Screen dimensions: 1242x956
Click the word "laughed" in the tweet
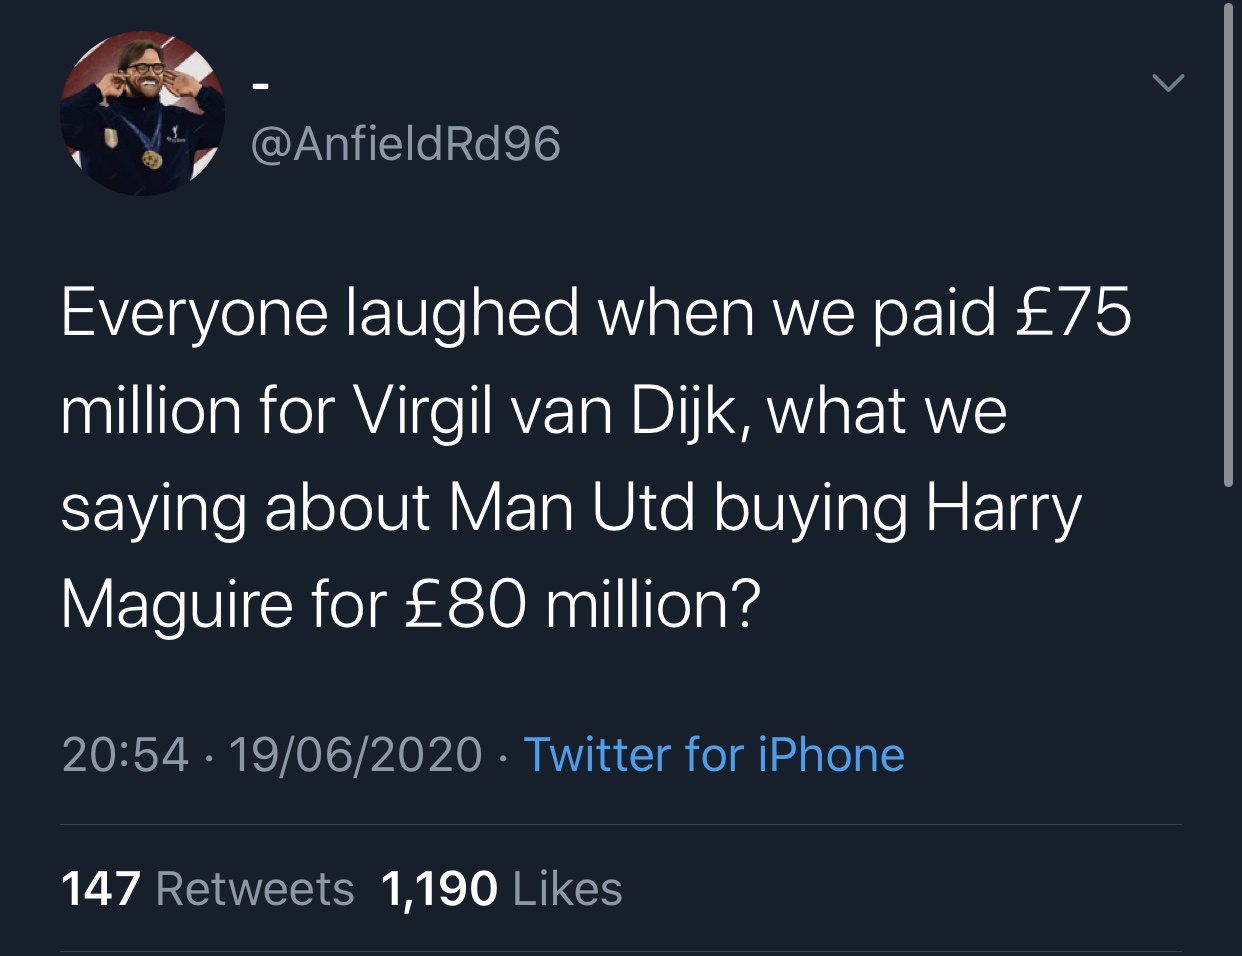click(x=462, y=313)
